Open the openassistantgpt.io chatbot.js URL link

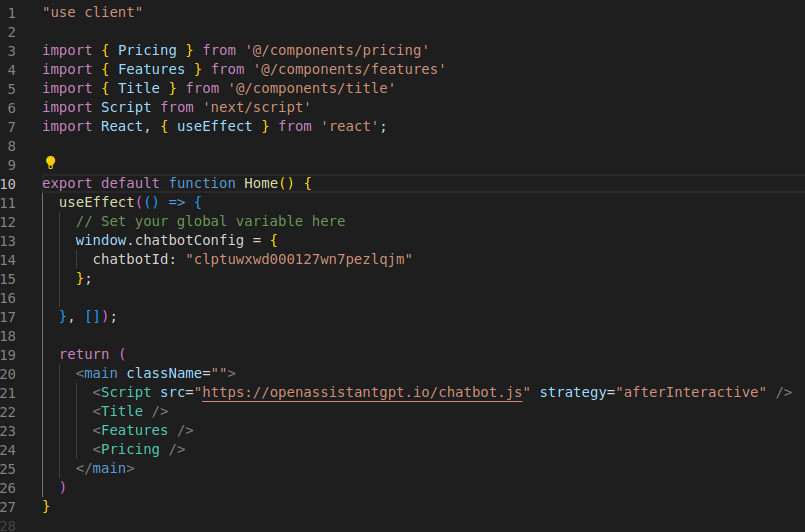click(x=367, y=392)
